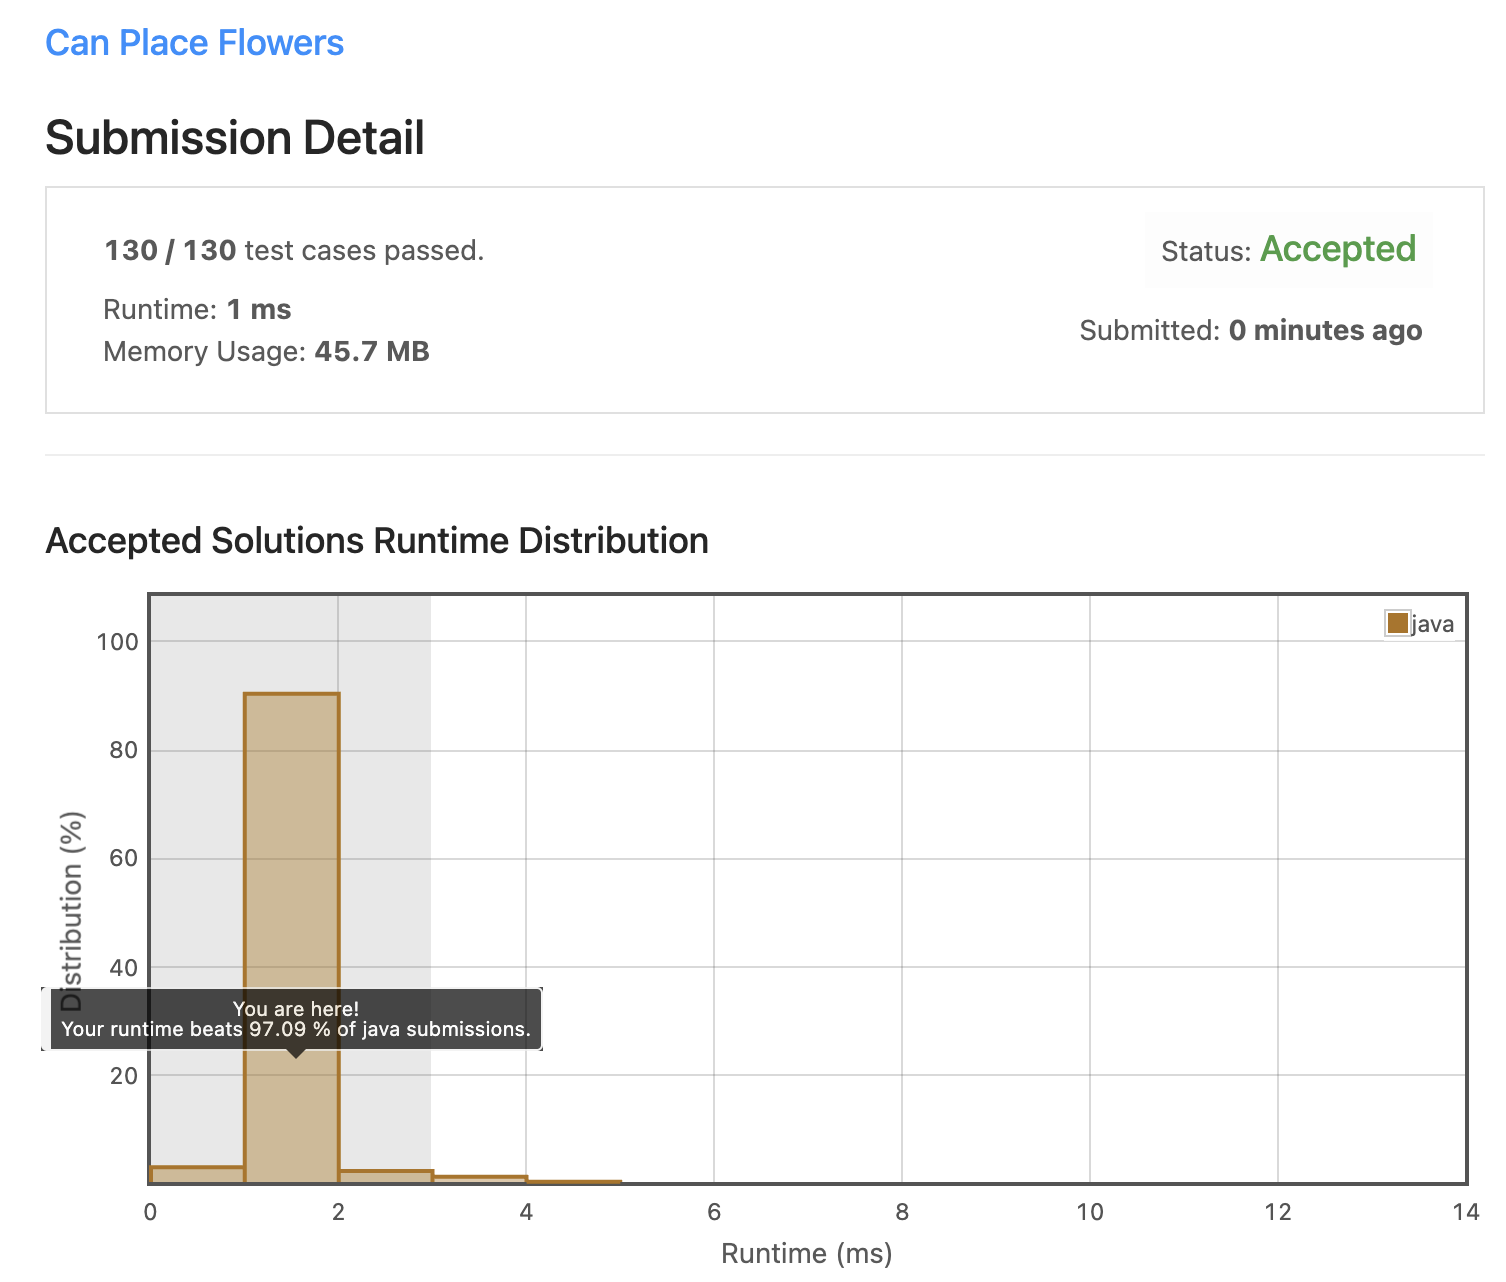The height and width of the screenshot is (1282, 1506).
Task: Open the Can Place Flowers problem link
Action: pyautogui.click(x=195, y=43)
